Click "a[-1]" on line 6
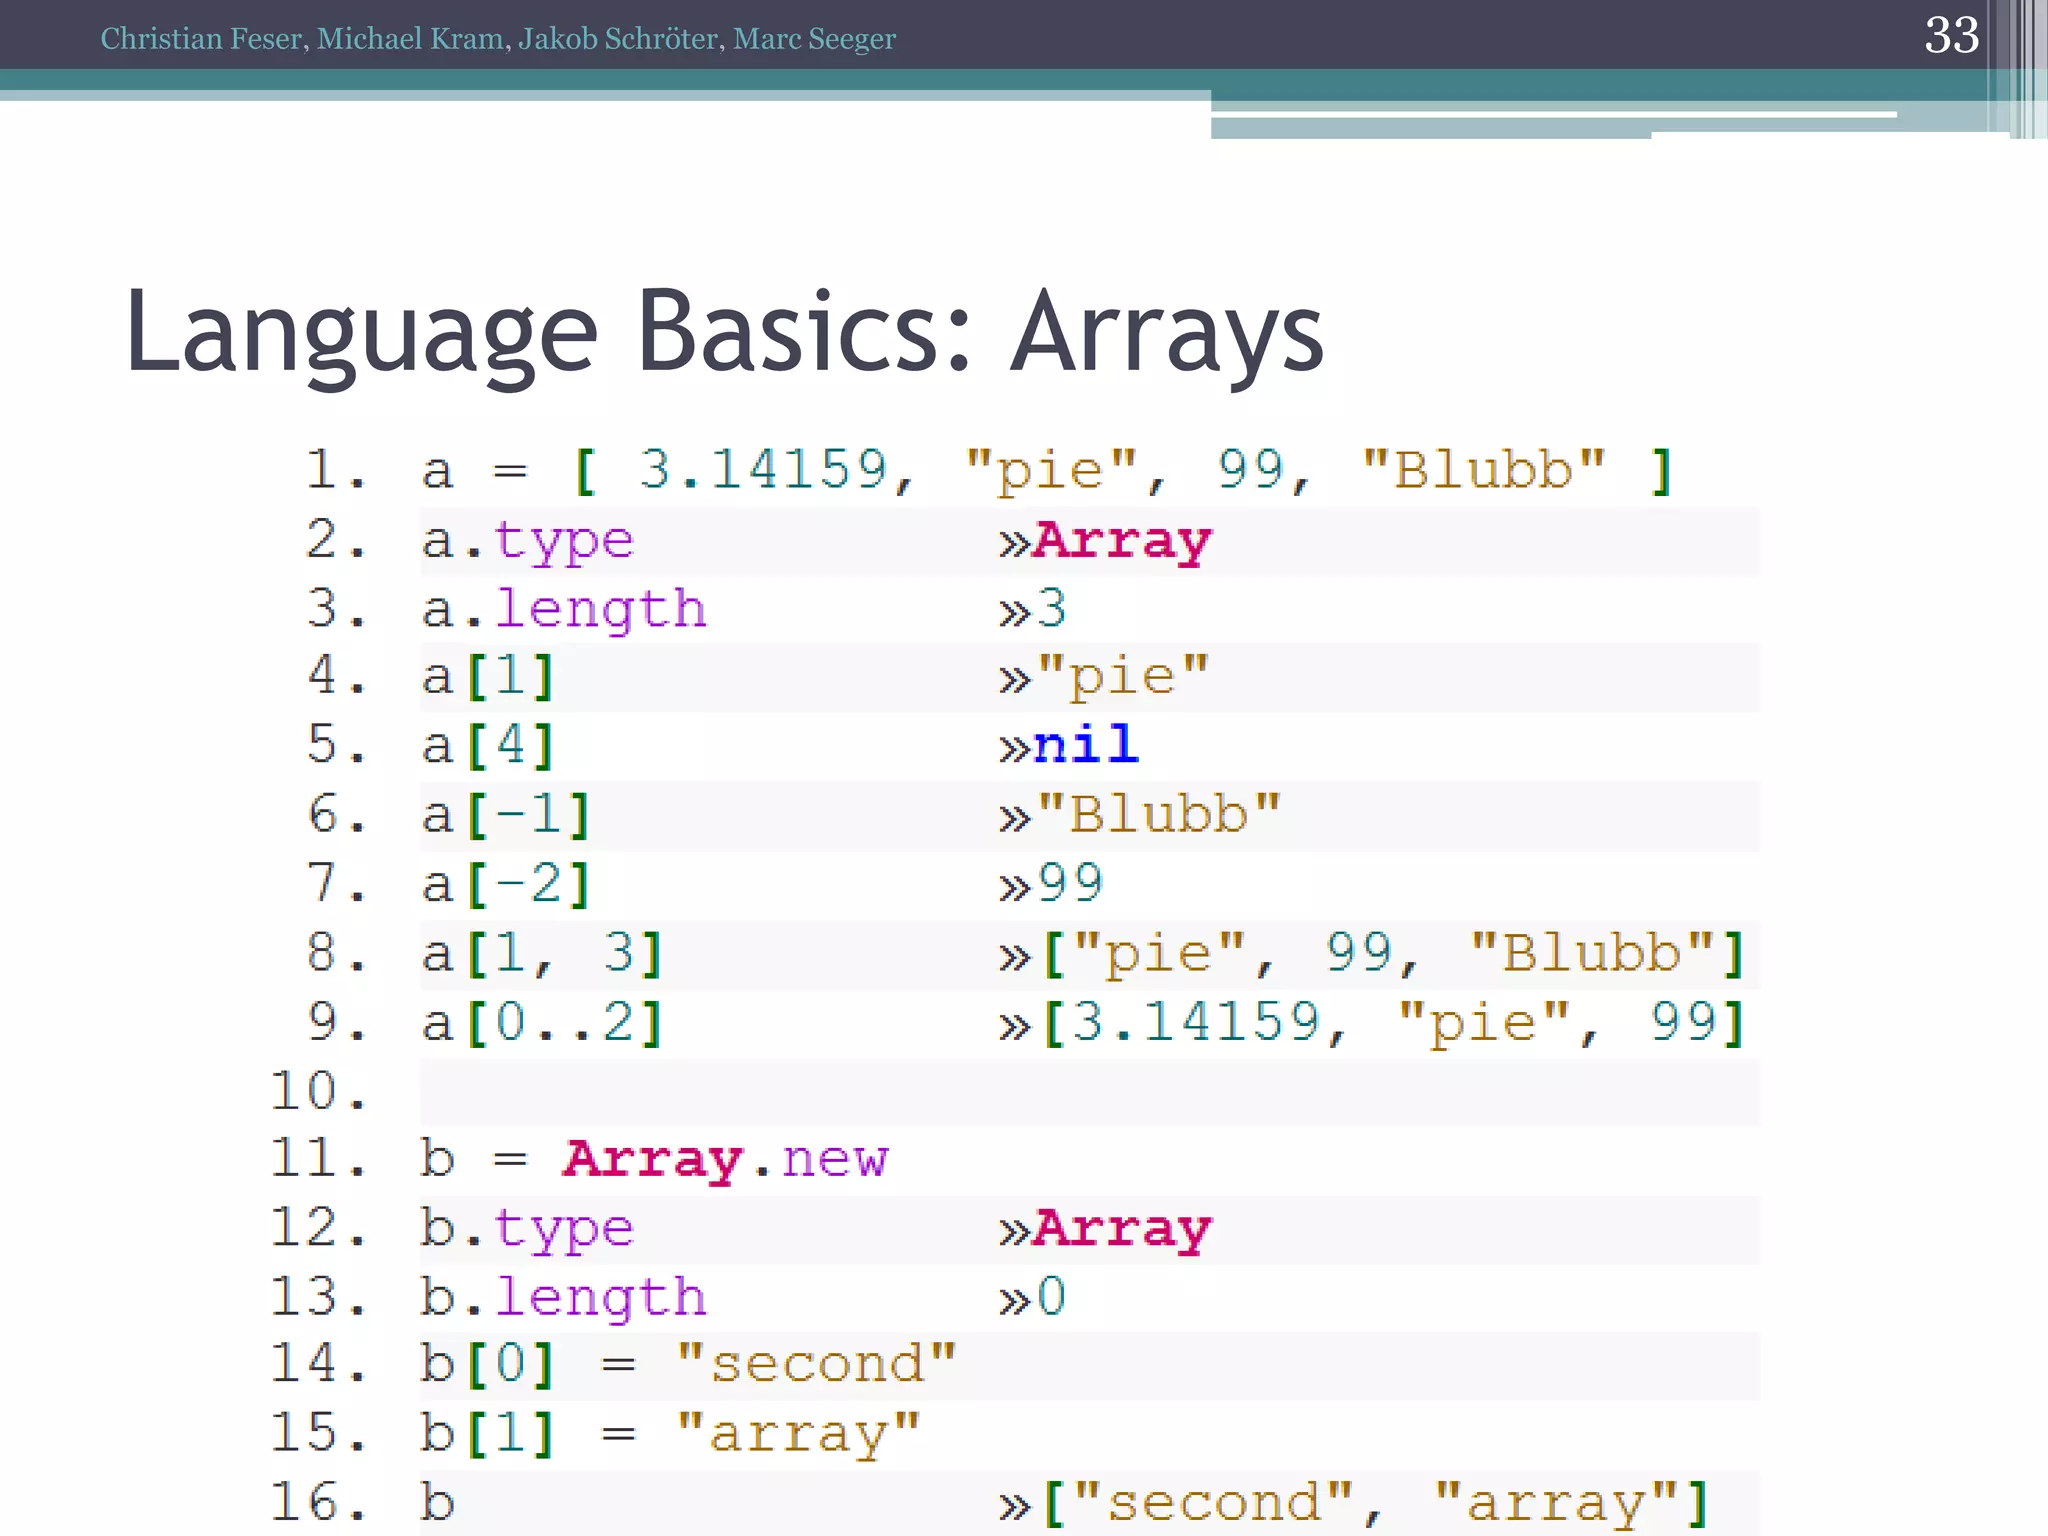2048x1536 pixels. [506, 815]
